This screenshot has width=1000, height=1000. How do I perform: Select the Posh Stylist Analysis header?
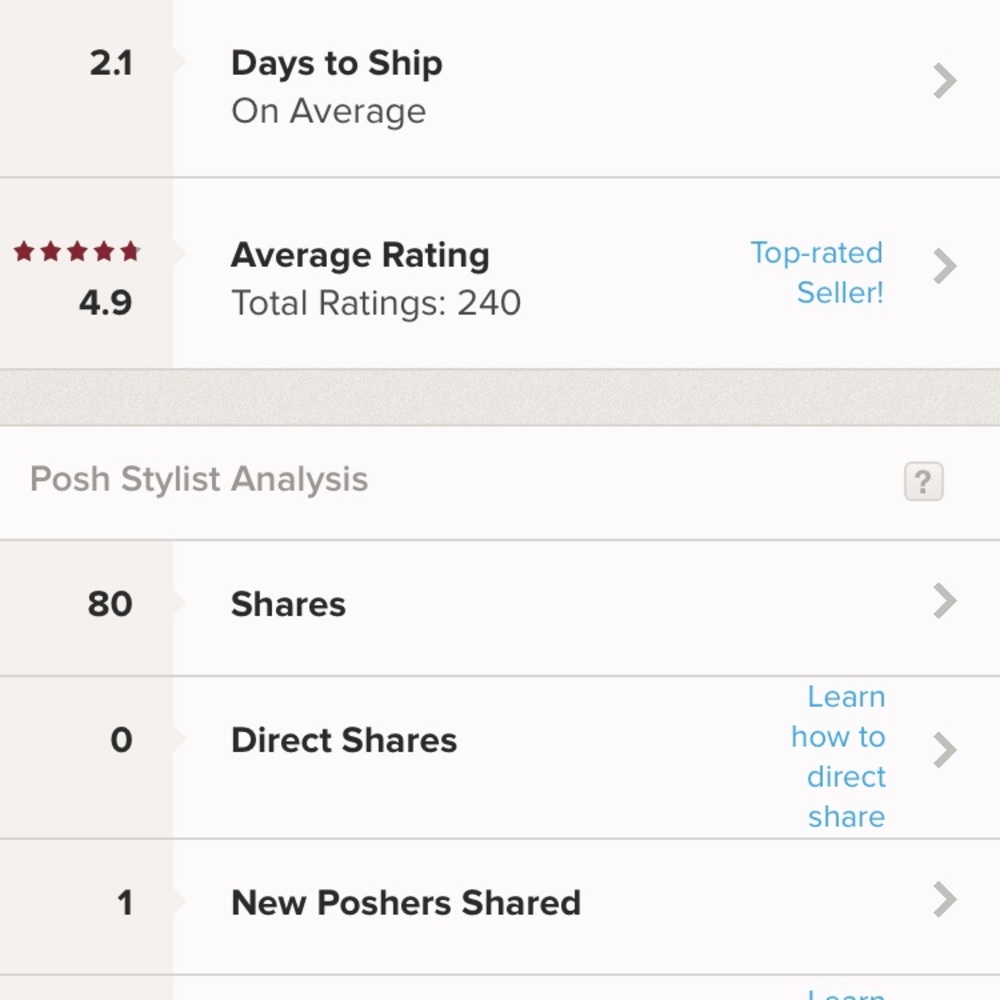click(197, 479)
